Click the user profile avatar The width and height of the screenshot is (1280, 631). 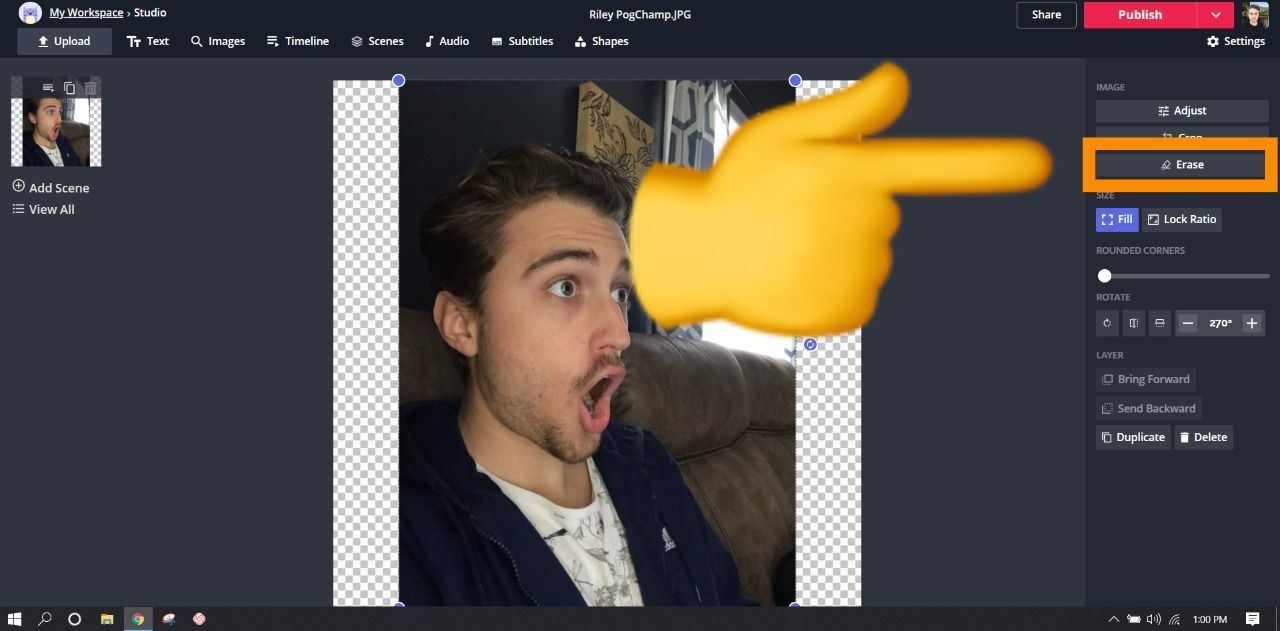1255,15
